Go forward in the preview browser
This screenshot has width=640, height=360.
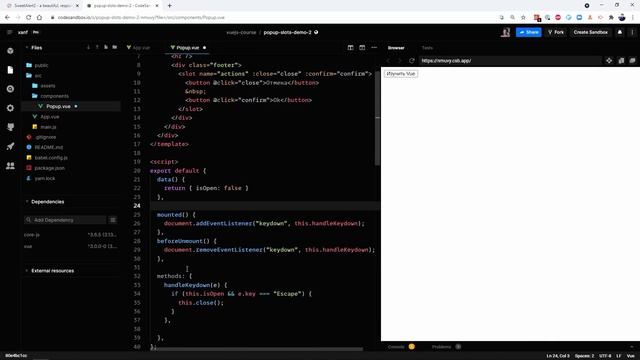pyautogui.click(x=400, y=60)
